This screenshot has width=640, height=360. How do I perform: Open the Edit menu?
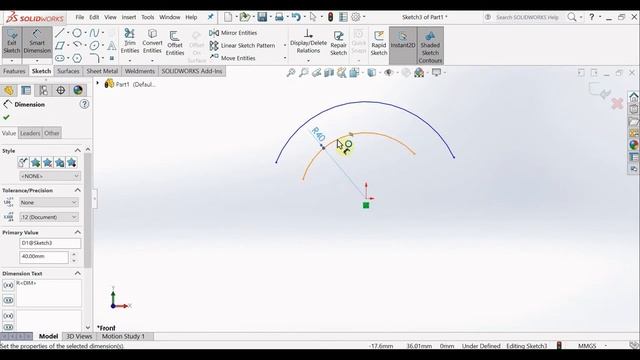[x=94, y=17]
